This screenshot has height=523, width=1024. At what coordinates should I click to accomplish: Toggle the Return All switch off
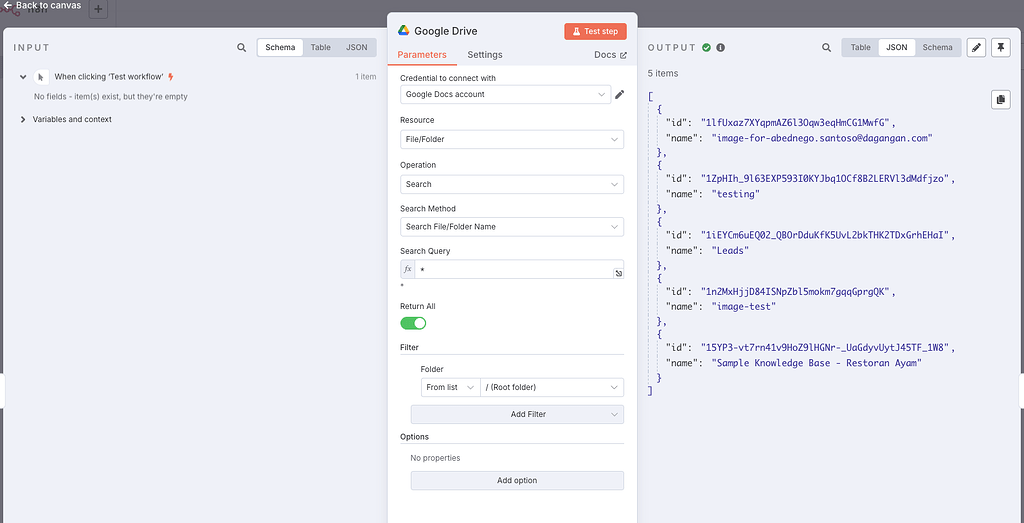click(x=413, y=323)
